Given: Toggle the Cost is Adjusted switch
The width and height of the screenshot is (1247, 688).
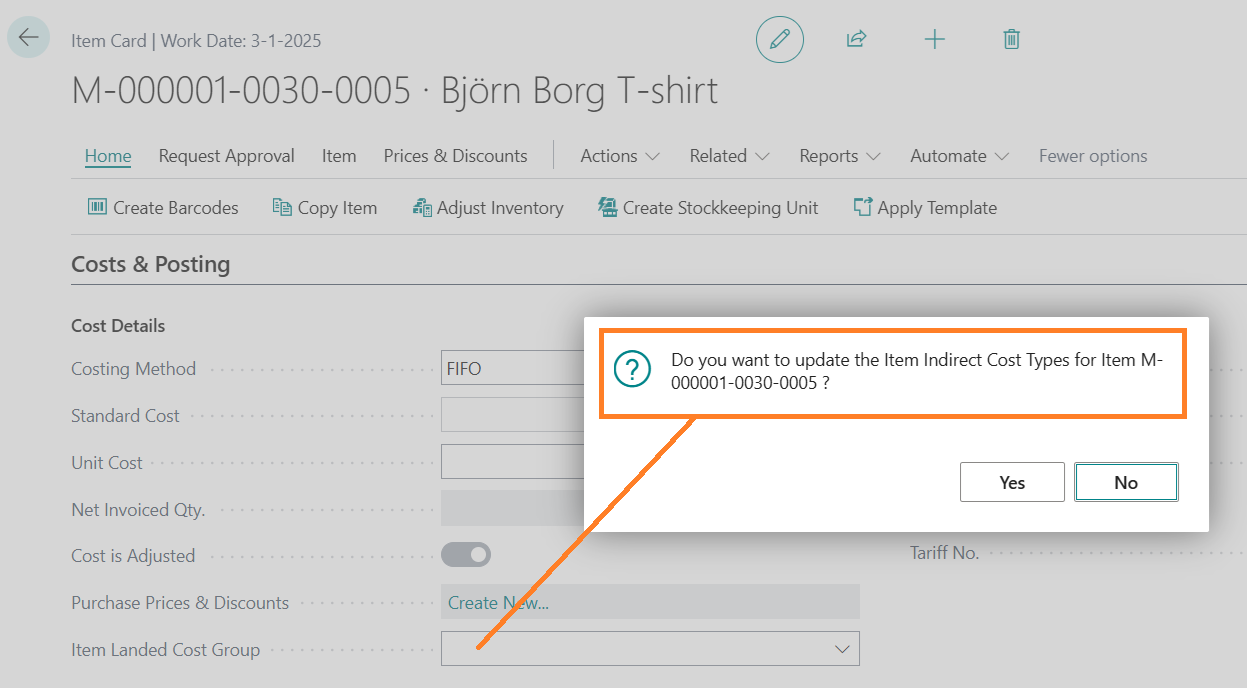Looking at the screenshot, I should coord(466,555).
